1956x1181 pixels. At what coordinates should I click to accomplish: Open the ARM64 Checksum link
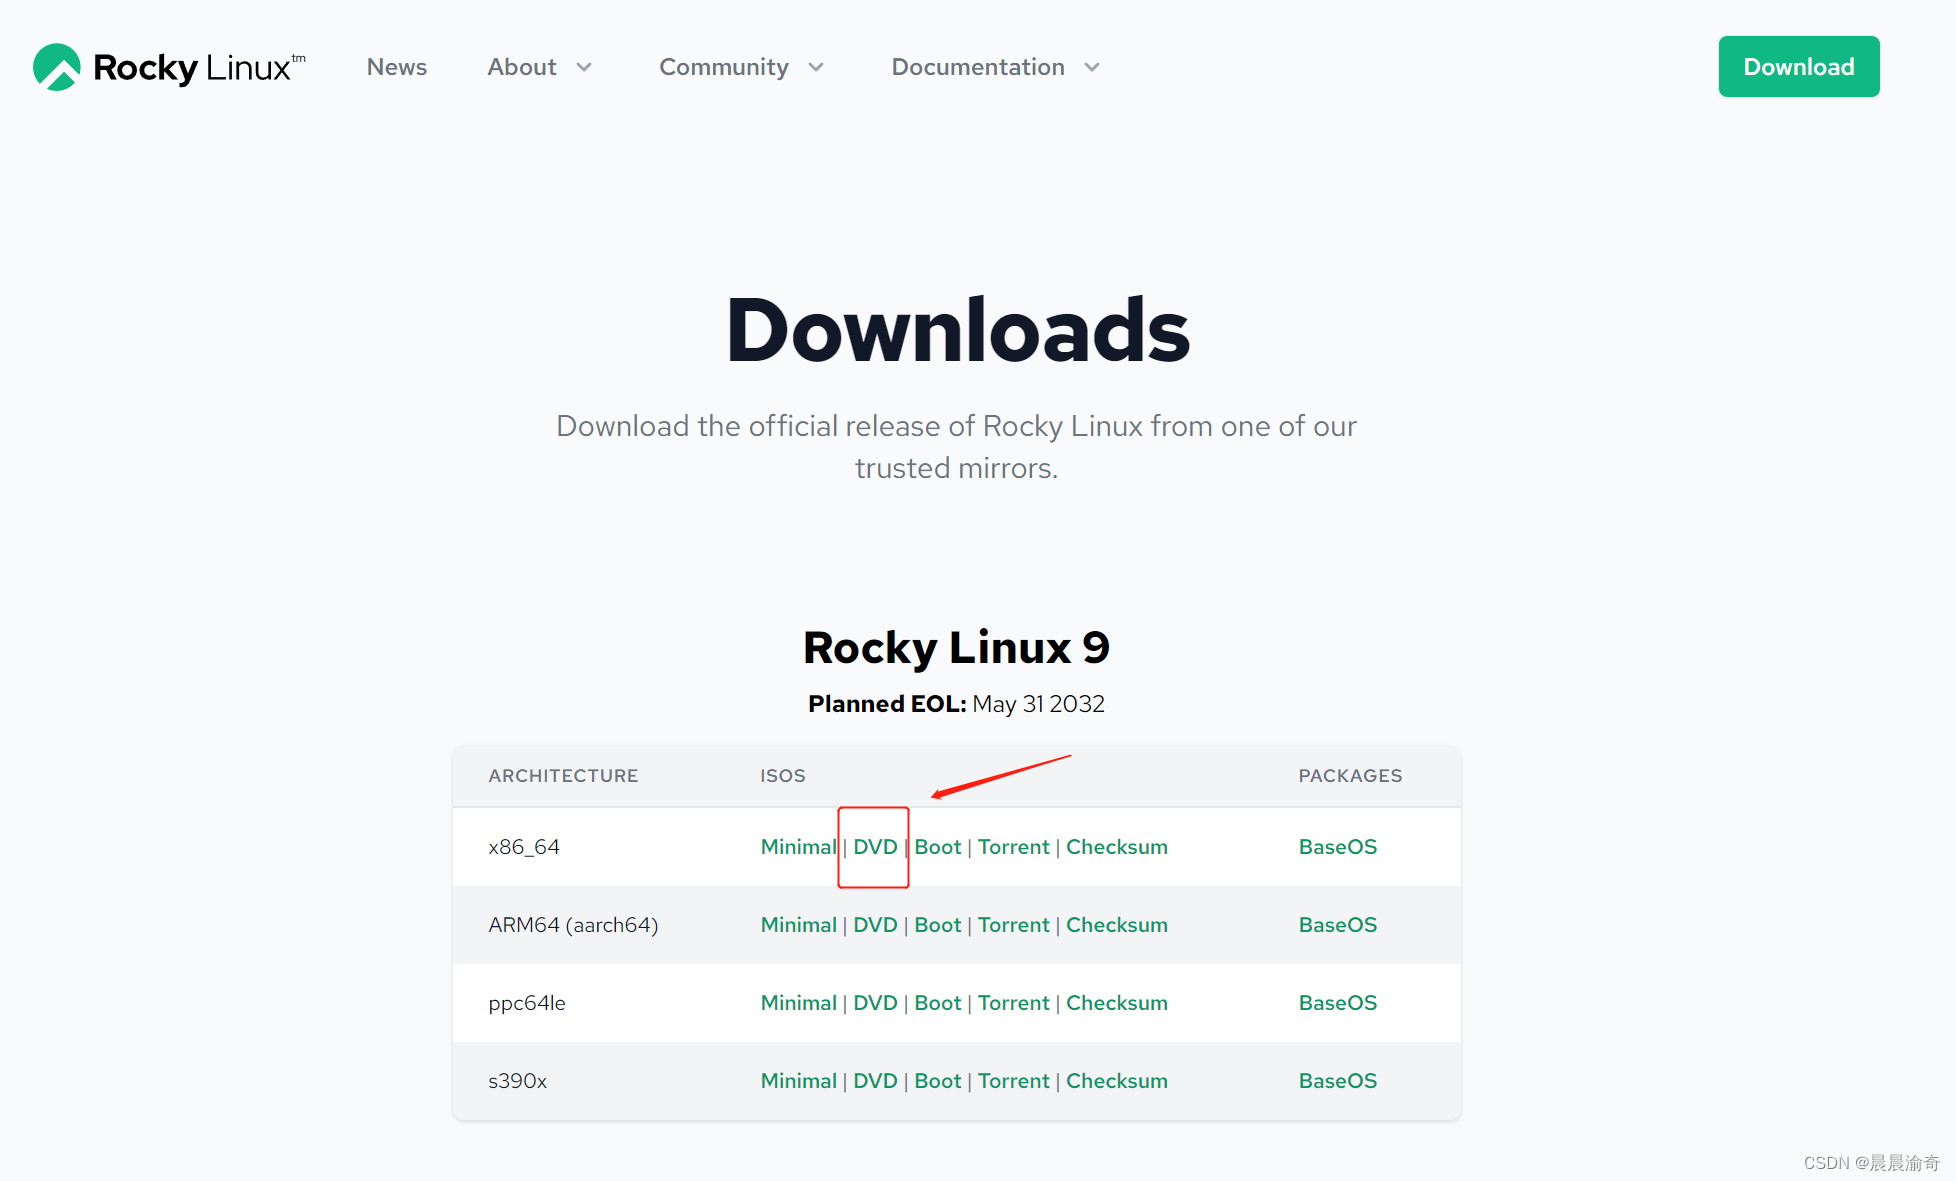coord(1117,925)
